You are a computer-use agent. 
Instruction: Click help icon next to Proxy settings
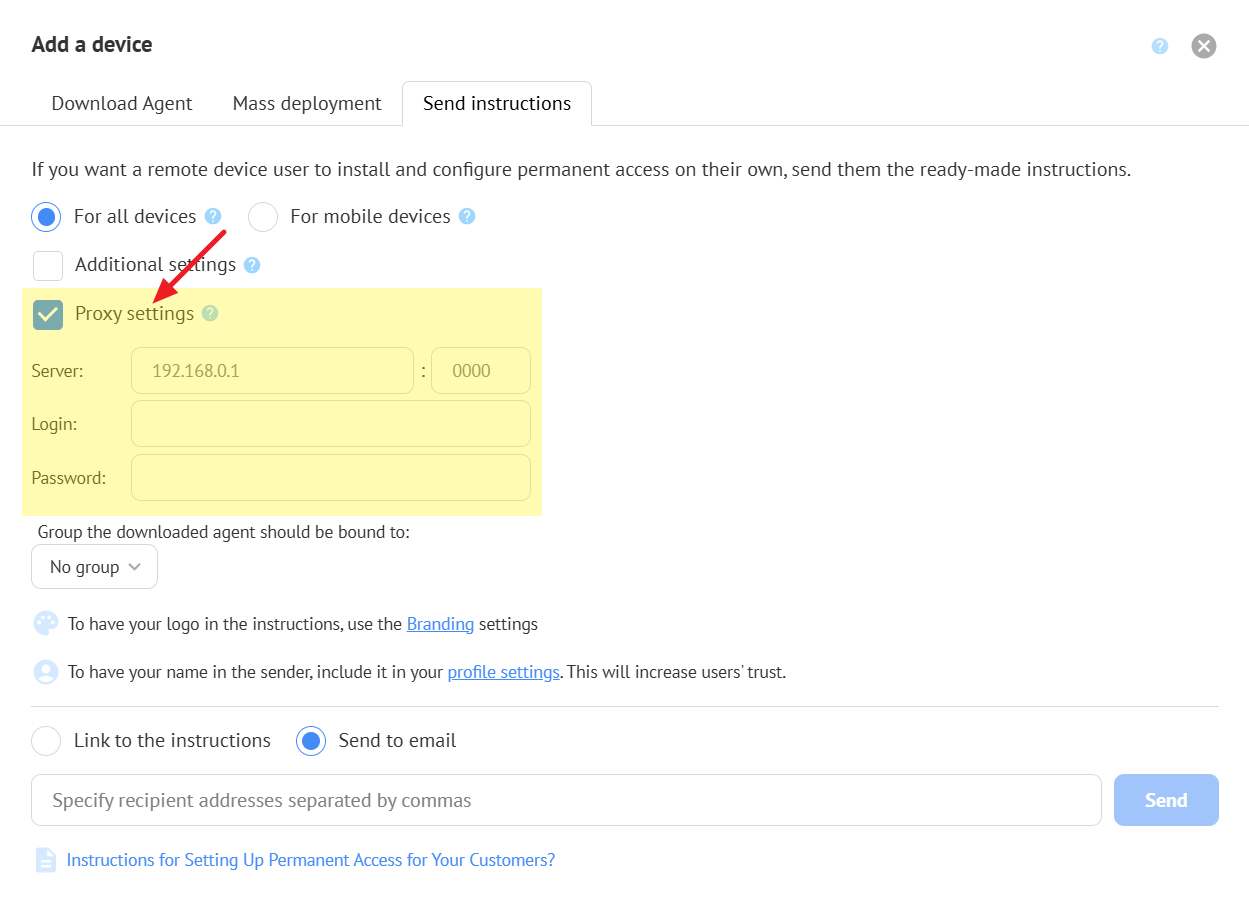[x=210, y=313]
